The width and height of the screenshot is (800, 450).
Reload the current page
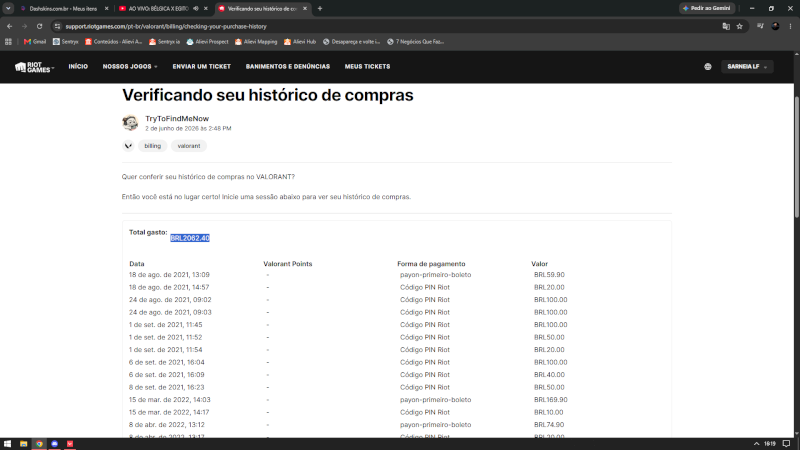coord(39,26)
